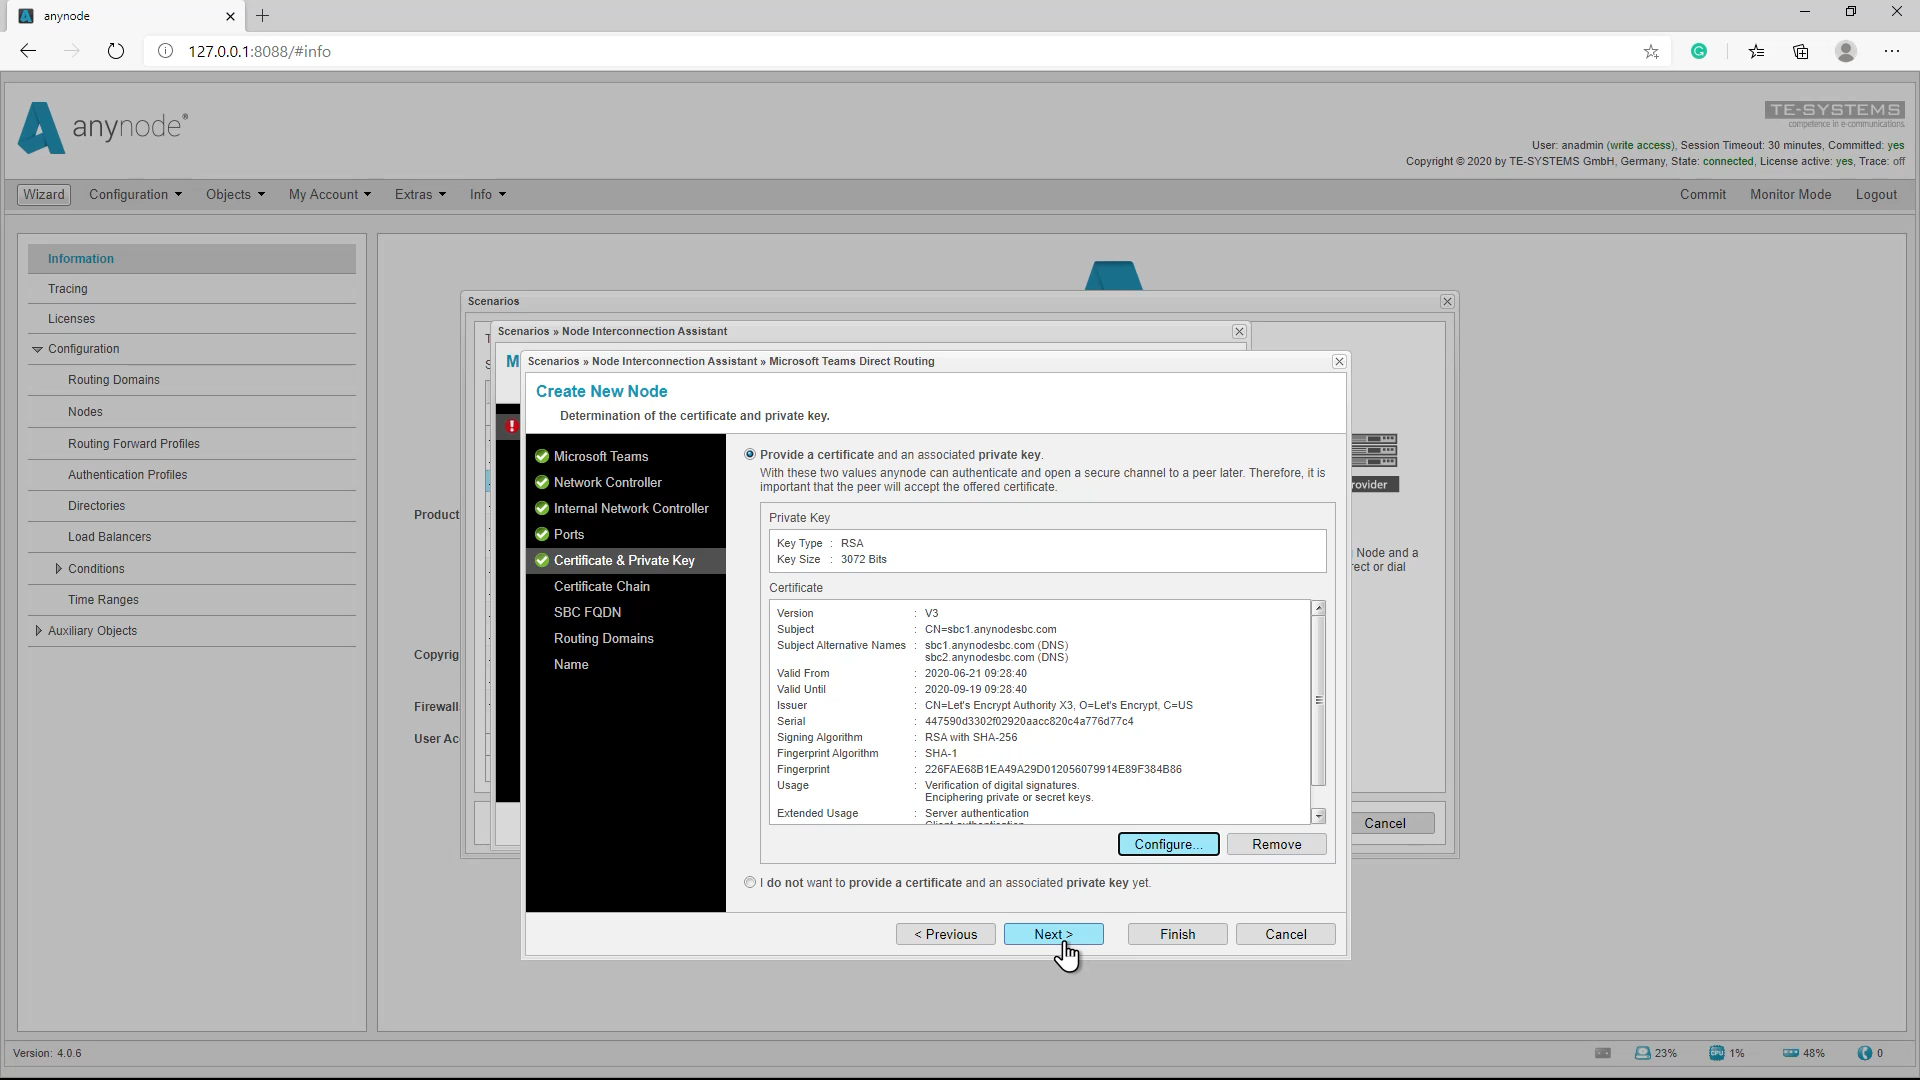Click the Remove certificate button
This screenshot has height=1080, width=1920.
click(1277, 844)
